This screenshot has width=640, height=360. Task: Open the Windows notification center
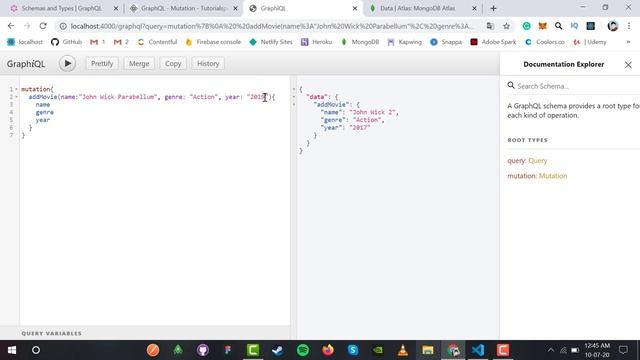(x=623, y=350)
